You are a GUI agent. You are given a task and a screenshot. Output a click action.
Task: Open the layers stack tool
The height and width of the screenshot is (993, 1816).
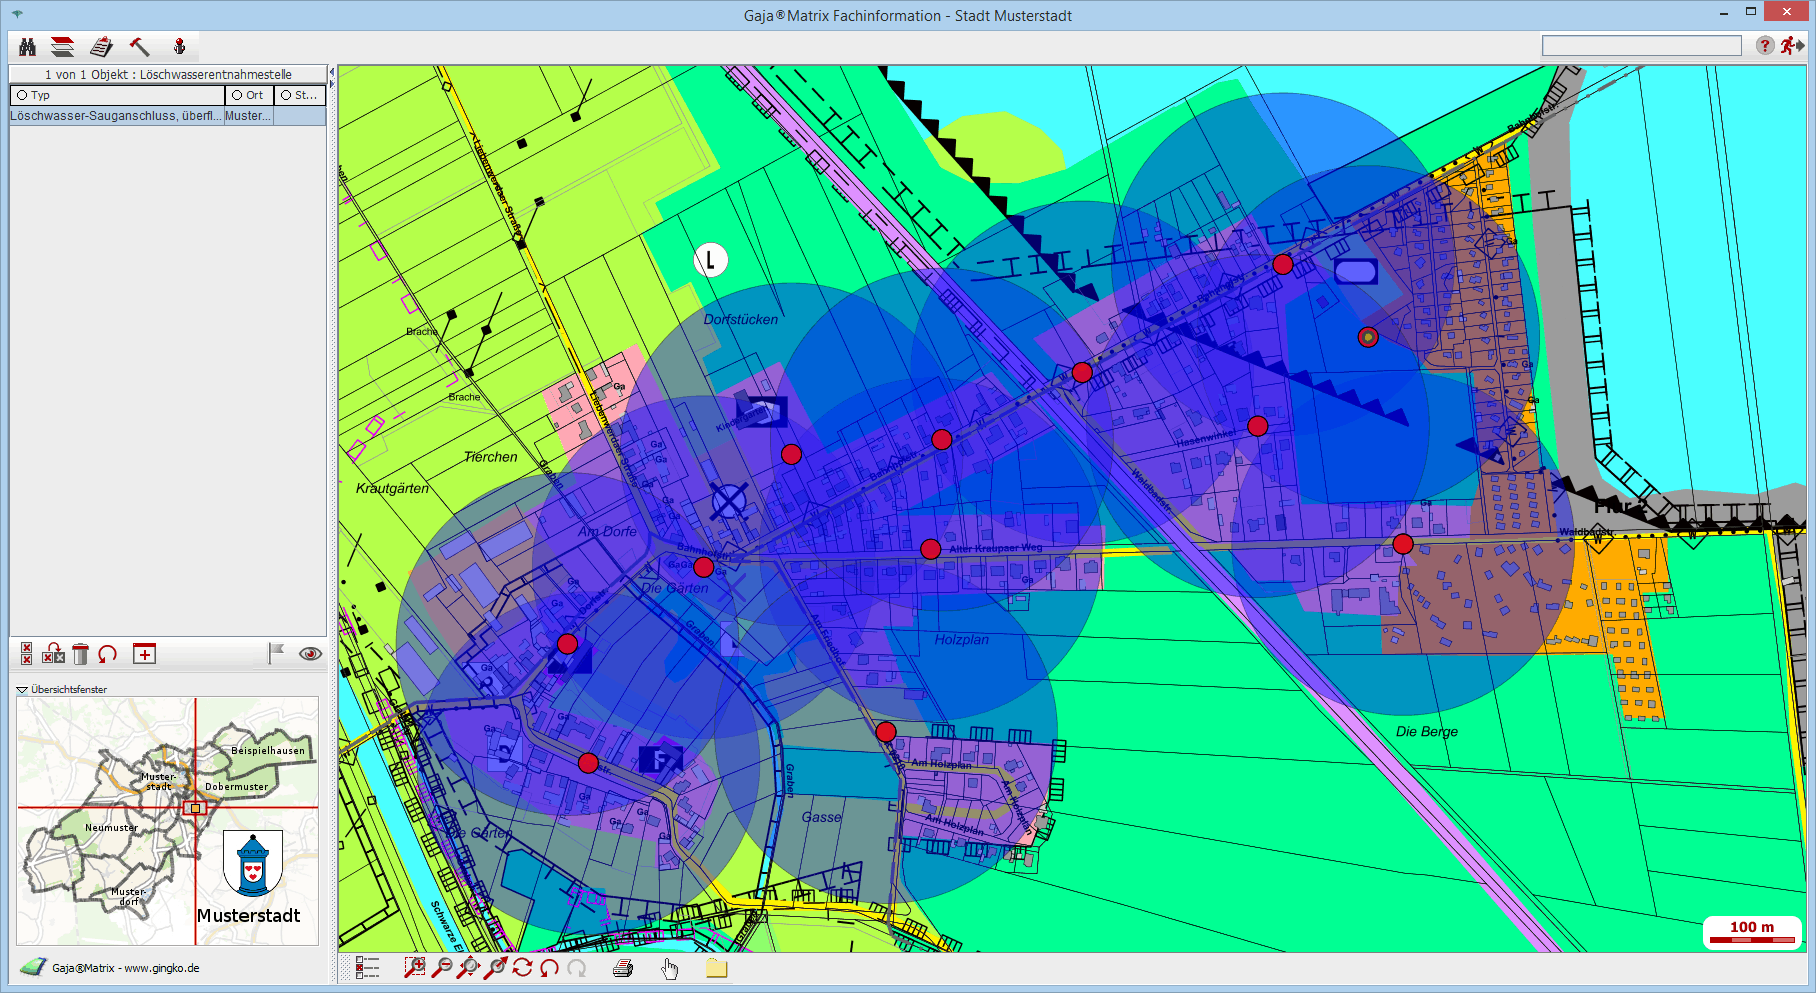[63, 47]
